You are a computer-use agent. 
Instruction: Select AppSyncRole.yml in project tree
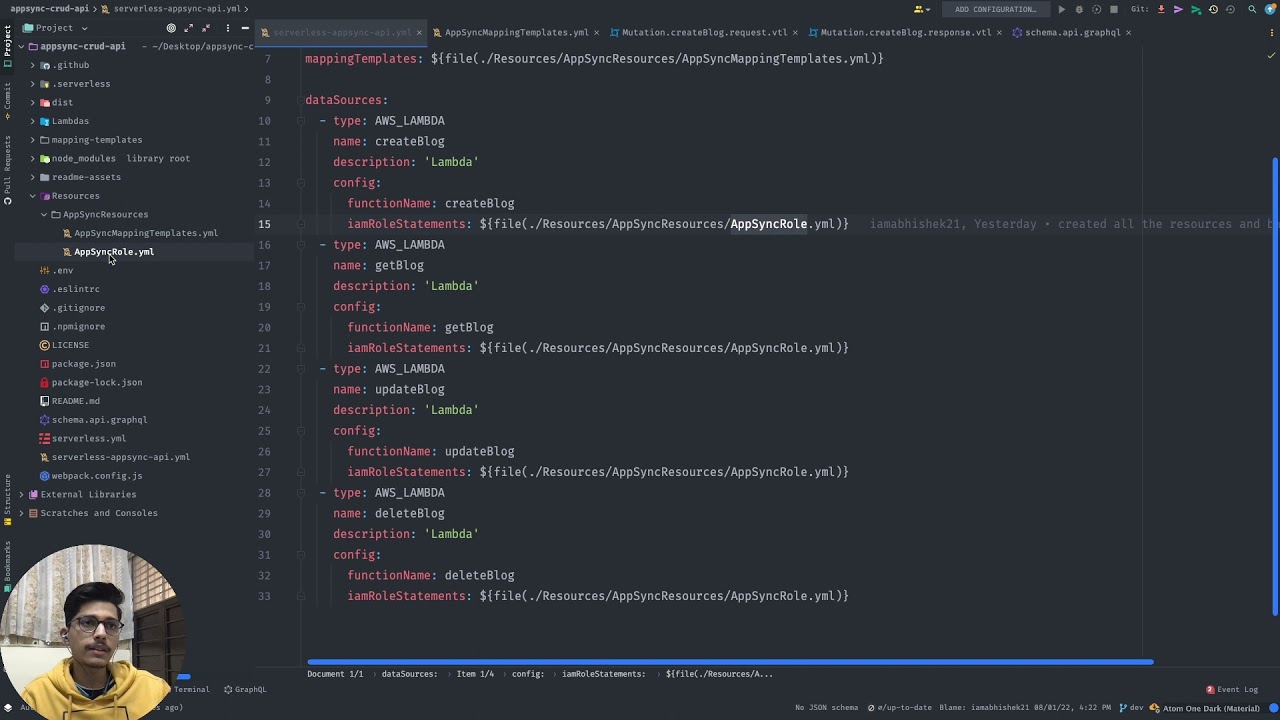coord(113,252)
